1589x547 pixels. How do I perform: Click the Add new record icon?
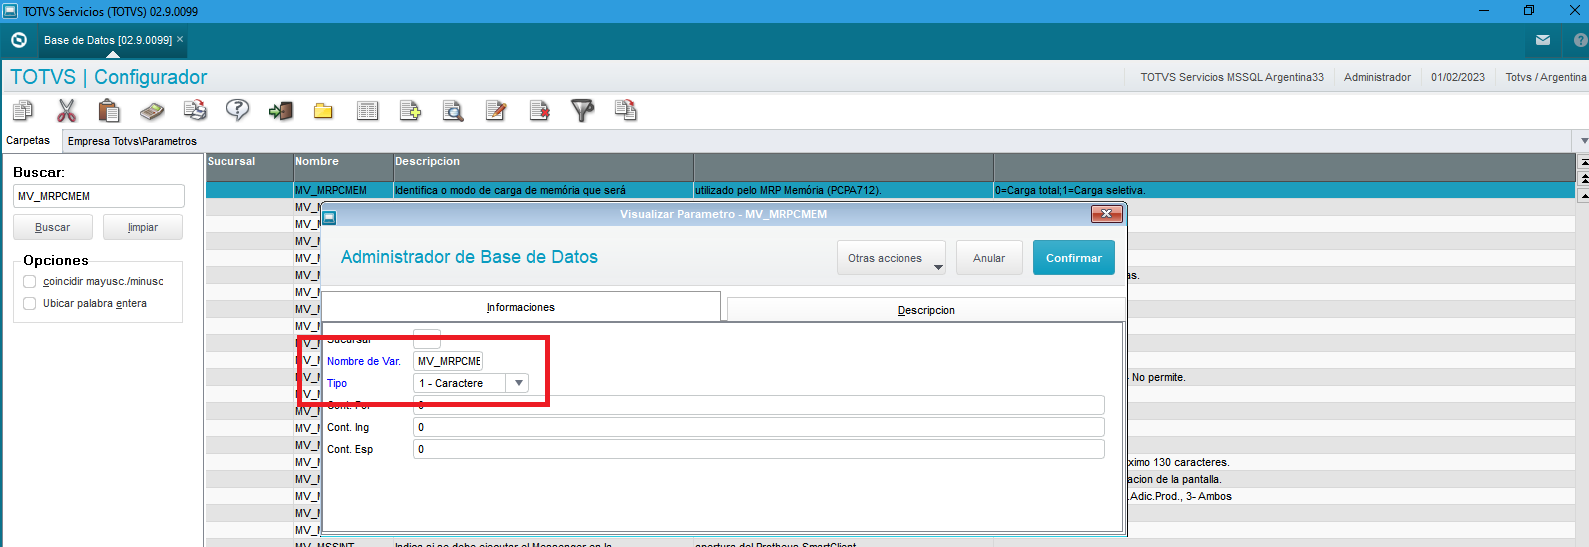point(410,110)
